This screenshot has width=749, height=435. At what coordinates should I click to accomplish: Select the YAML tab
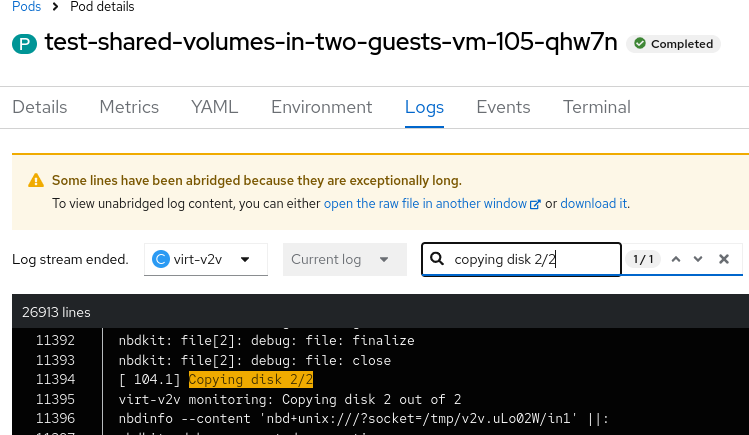click(x=214, y=107)
